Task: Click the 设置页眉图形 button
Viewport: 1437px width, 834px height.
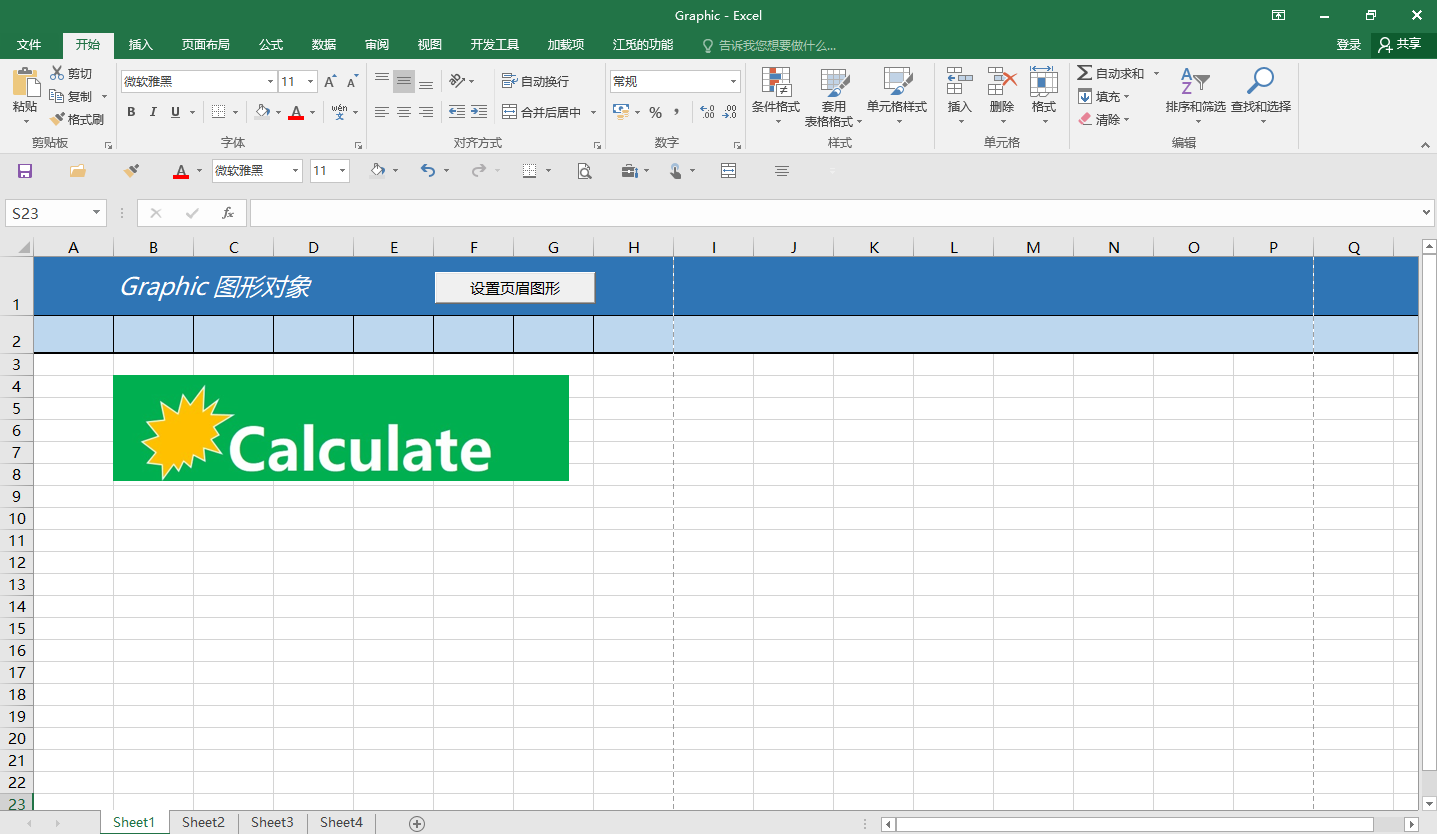Action: 515,288
